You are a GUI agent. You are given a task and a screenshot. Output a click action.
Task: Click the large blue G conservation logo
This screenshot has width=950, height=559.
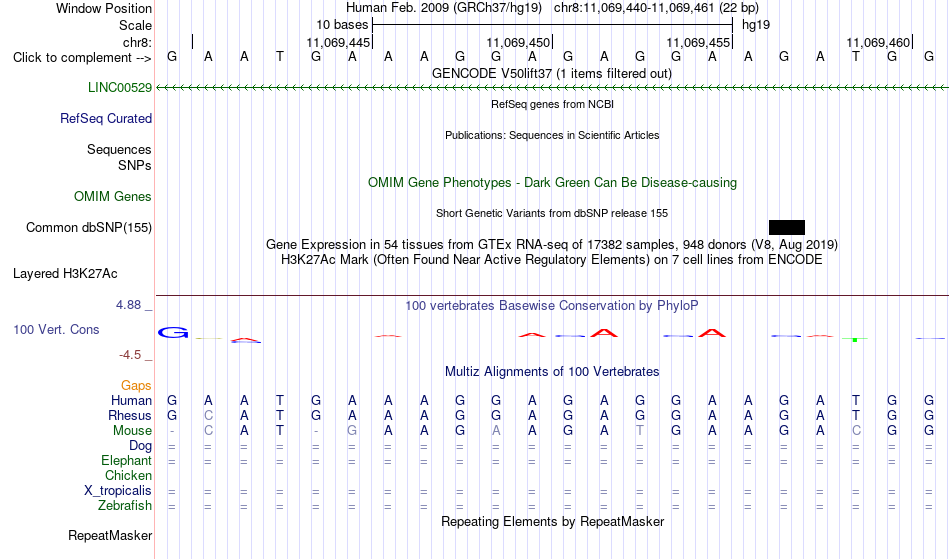[x=173, y=332]
